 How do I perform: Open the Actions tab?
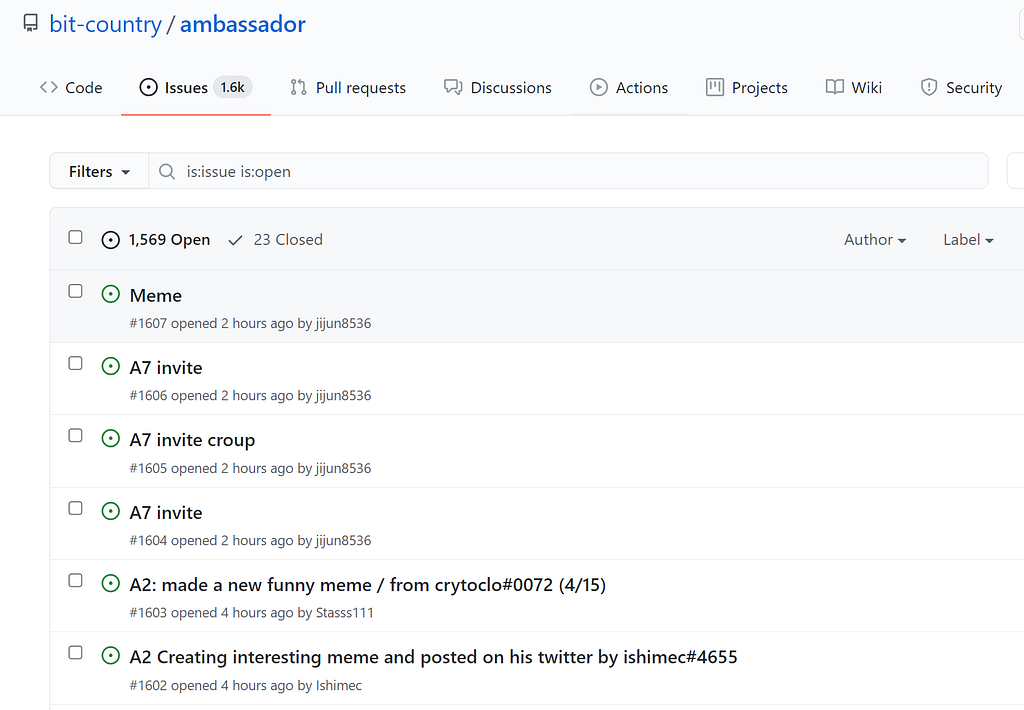629,88
